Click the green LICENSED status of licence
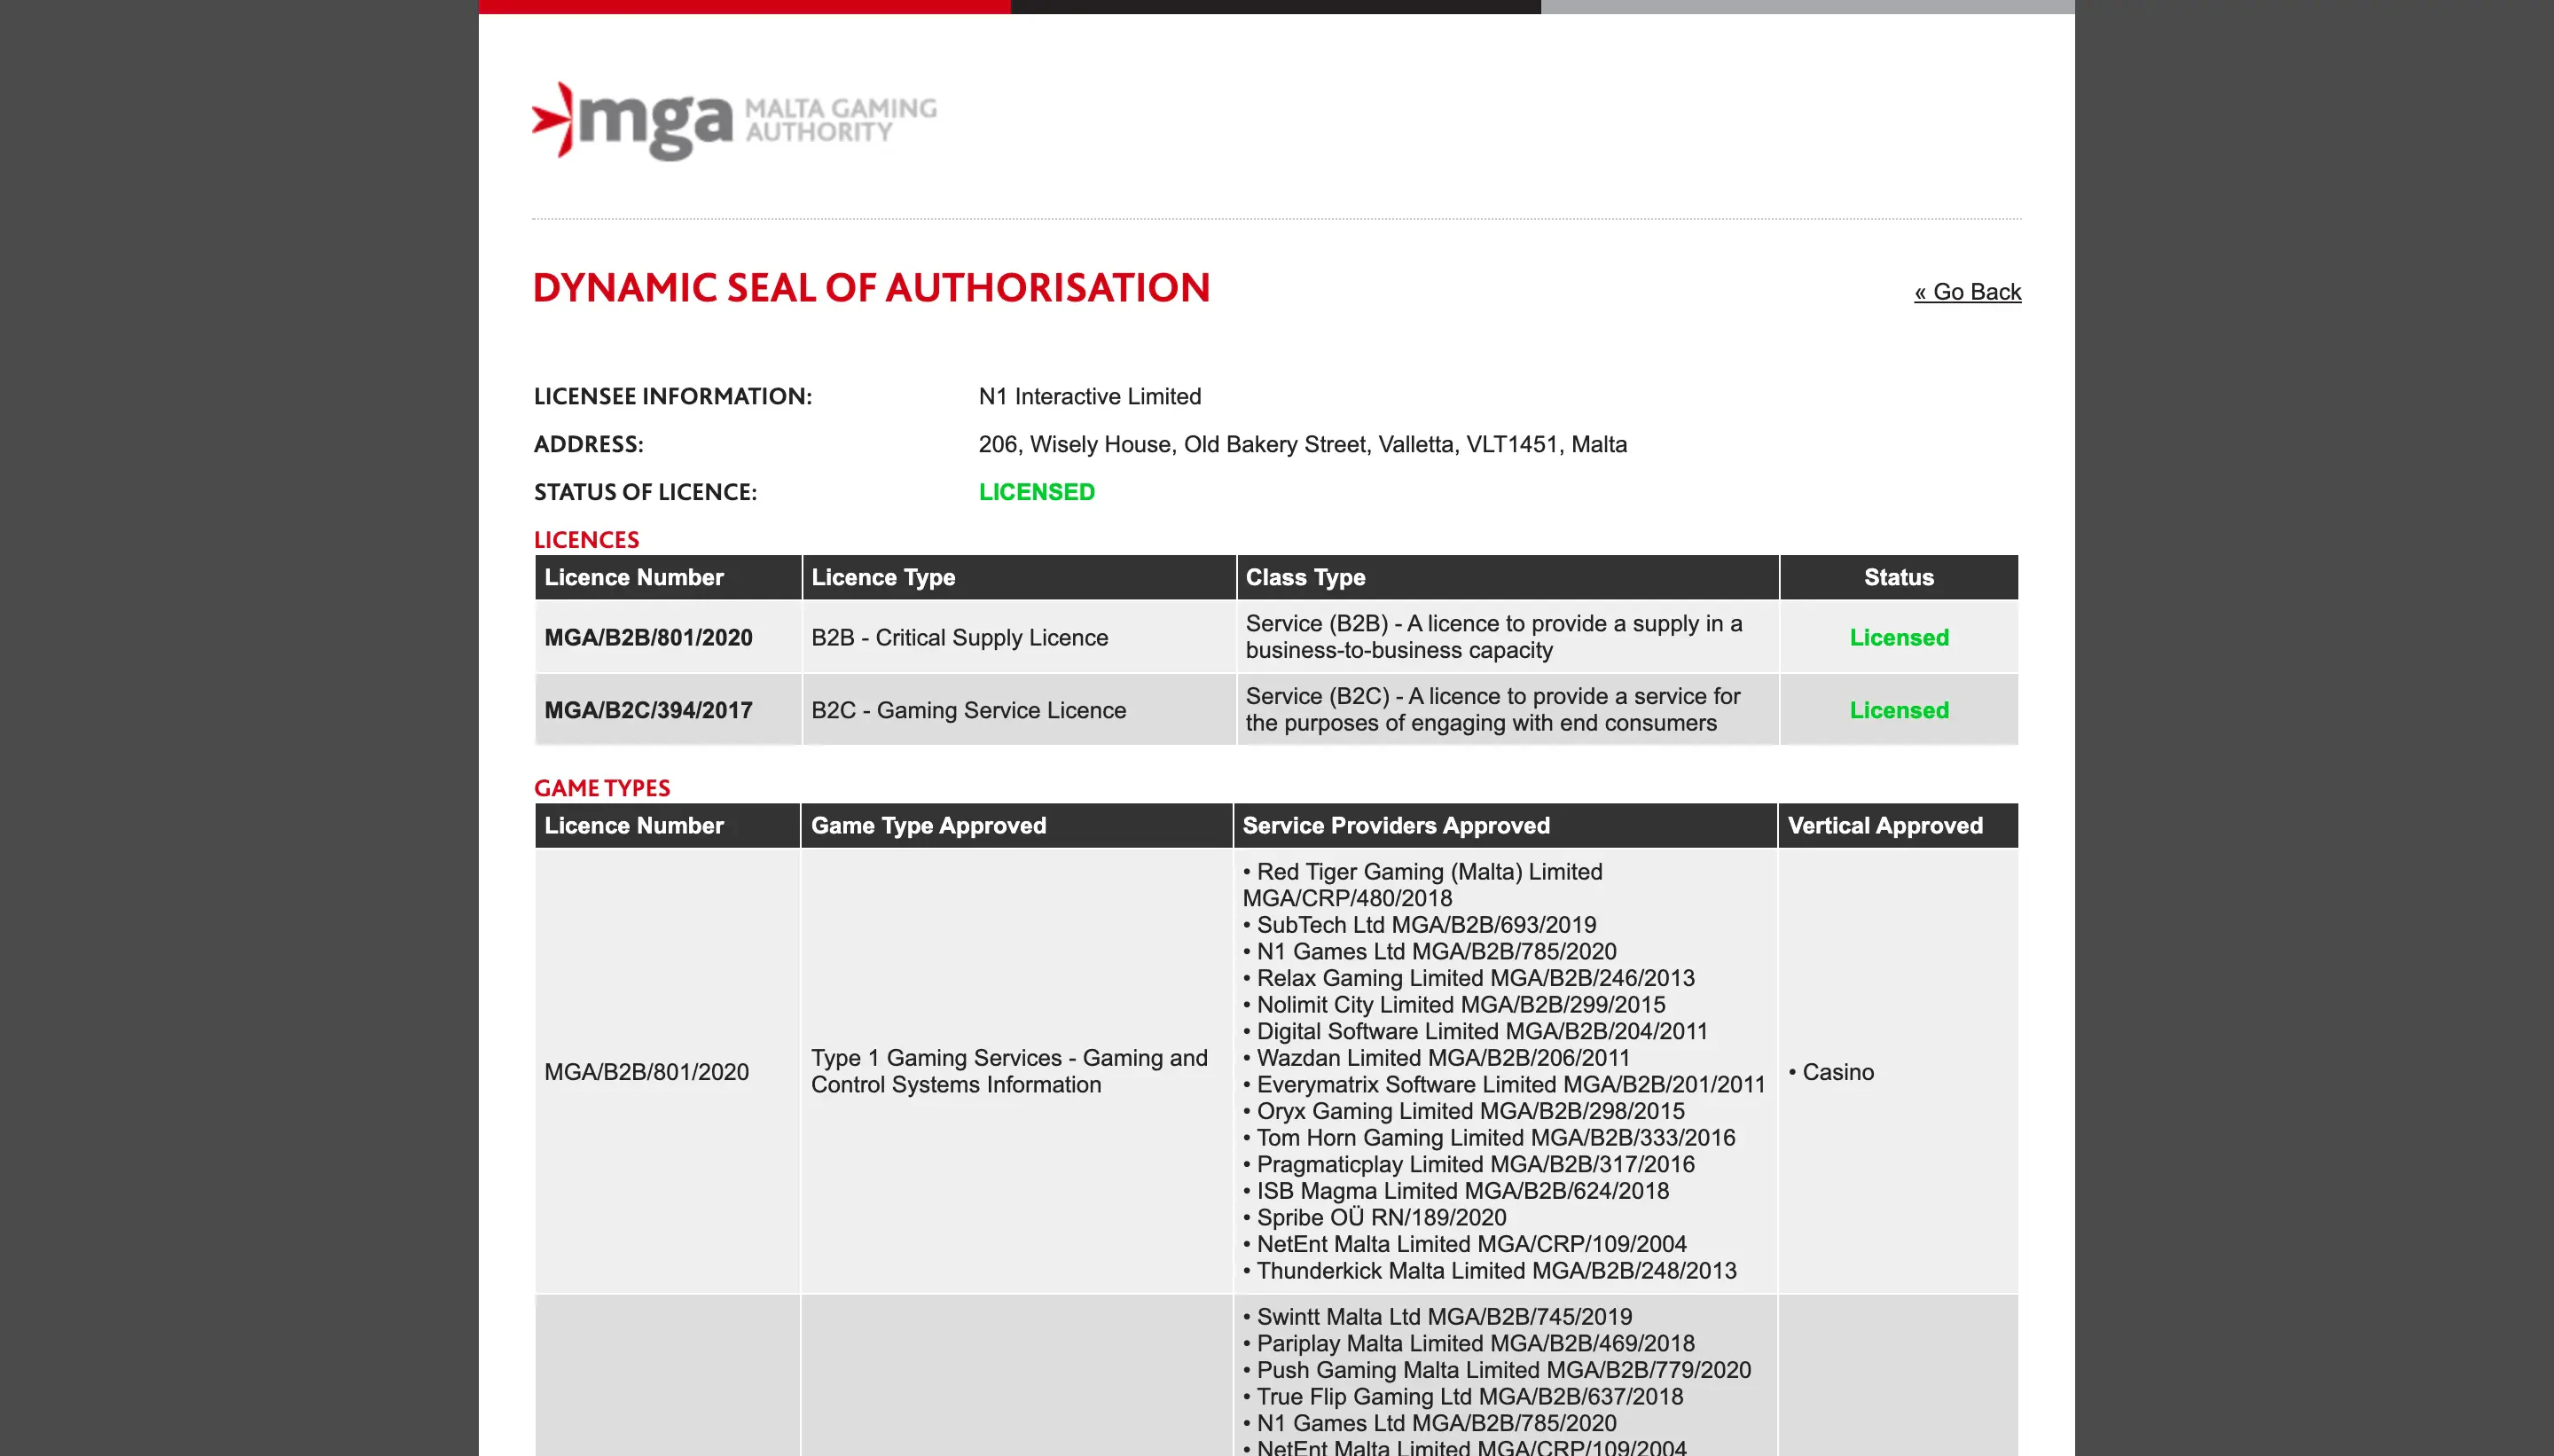This screenshot has height=1456, width=2554. click(x=1037, y=492)
